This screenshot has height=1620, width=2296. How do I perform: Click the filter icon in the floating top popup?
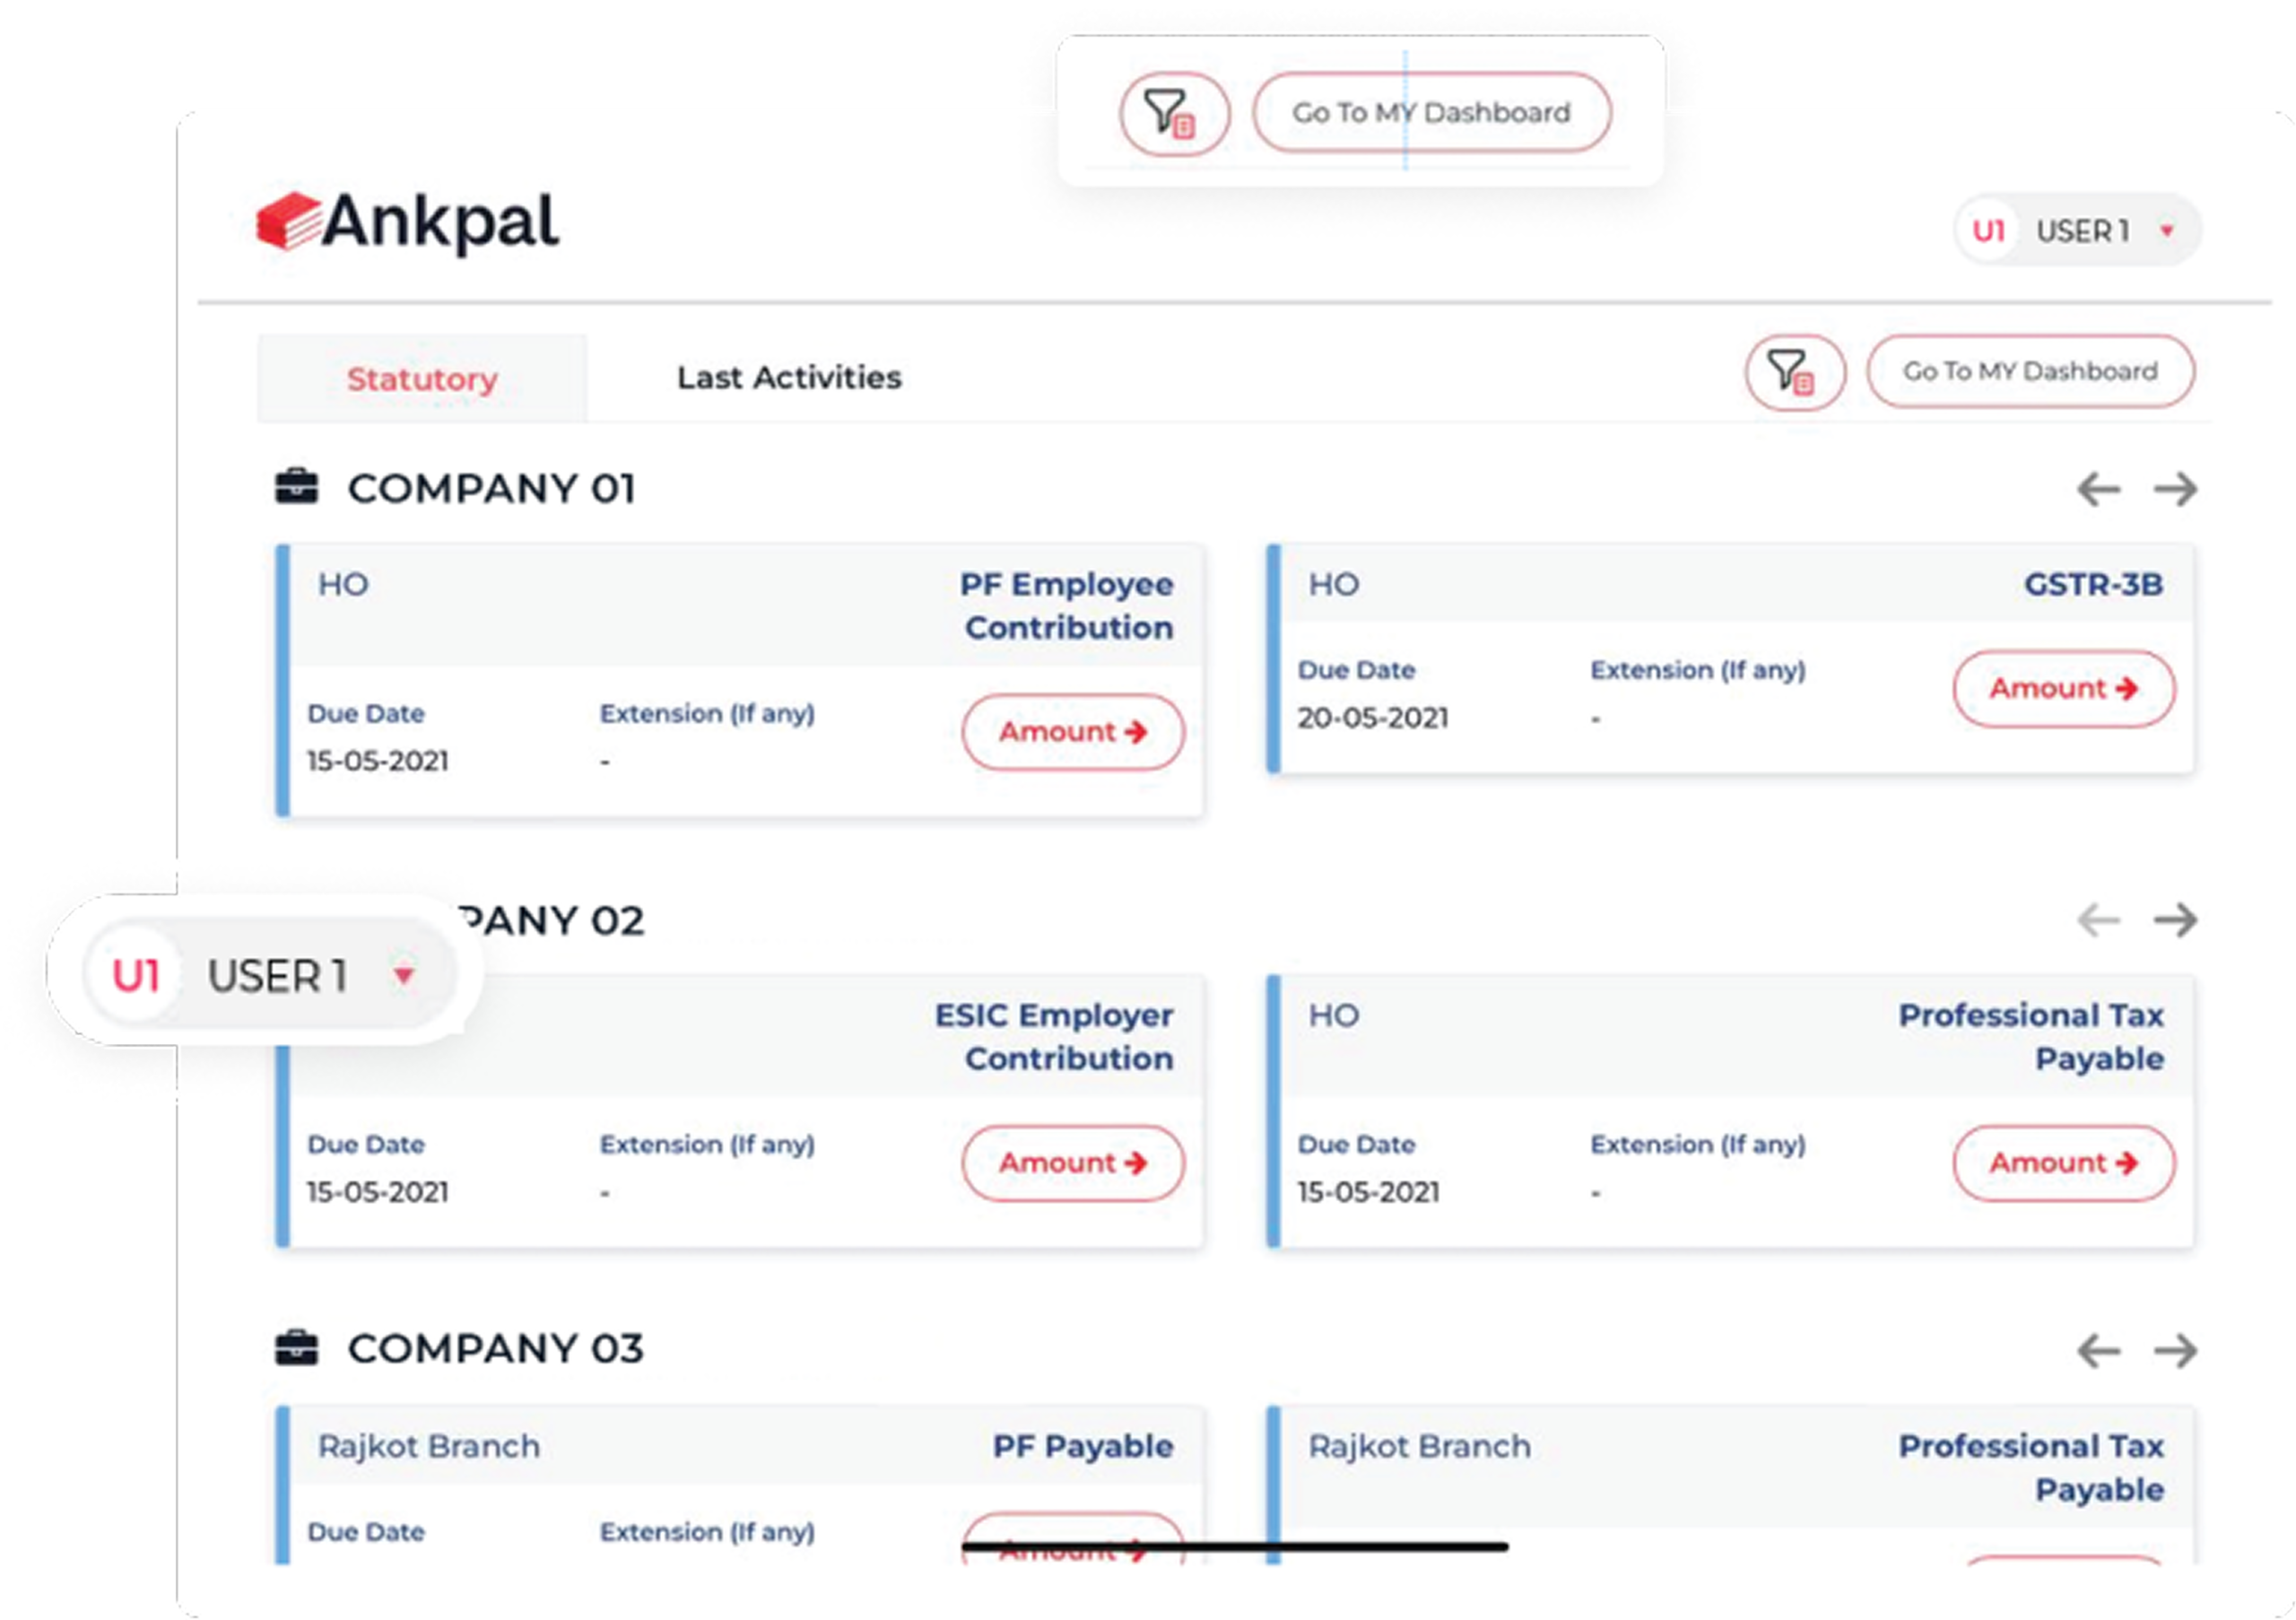coord(1173,113)
